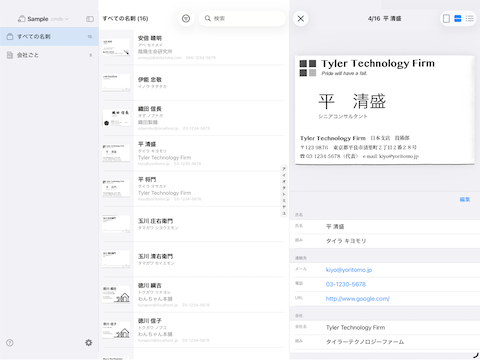Click the Tyler Technology Firm card image
Viewport: 480px width, 360px height.
coord(385,110)
